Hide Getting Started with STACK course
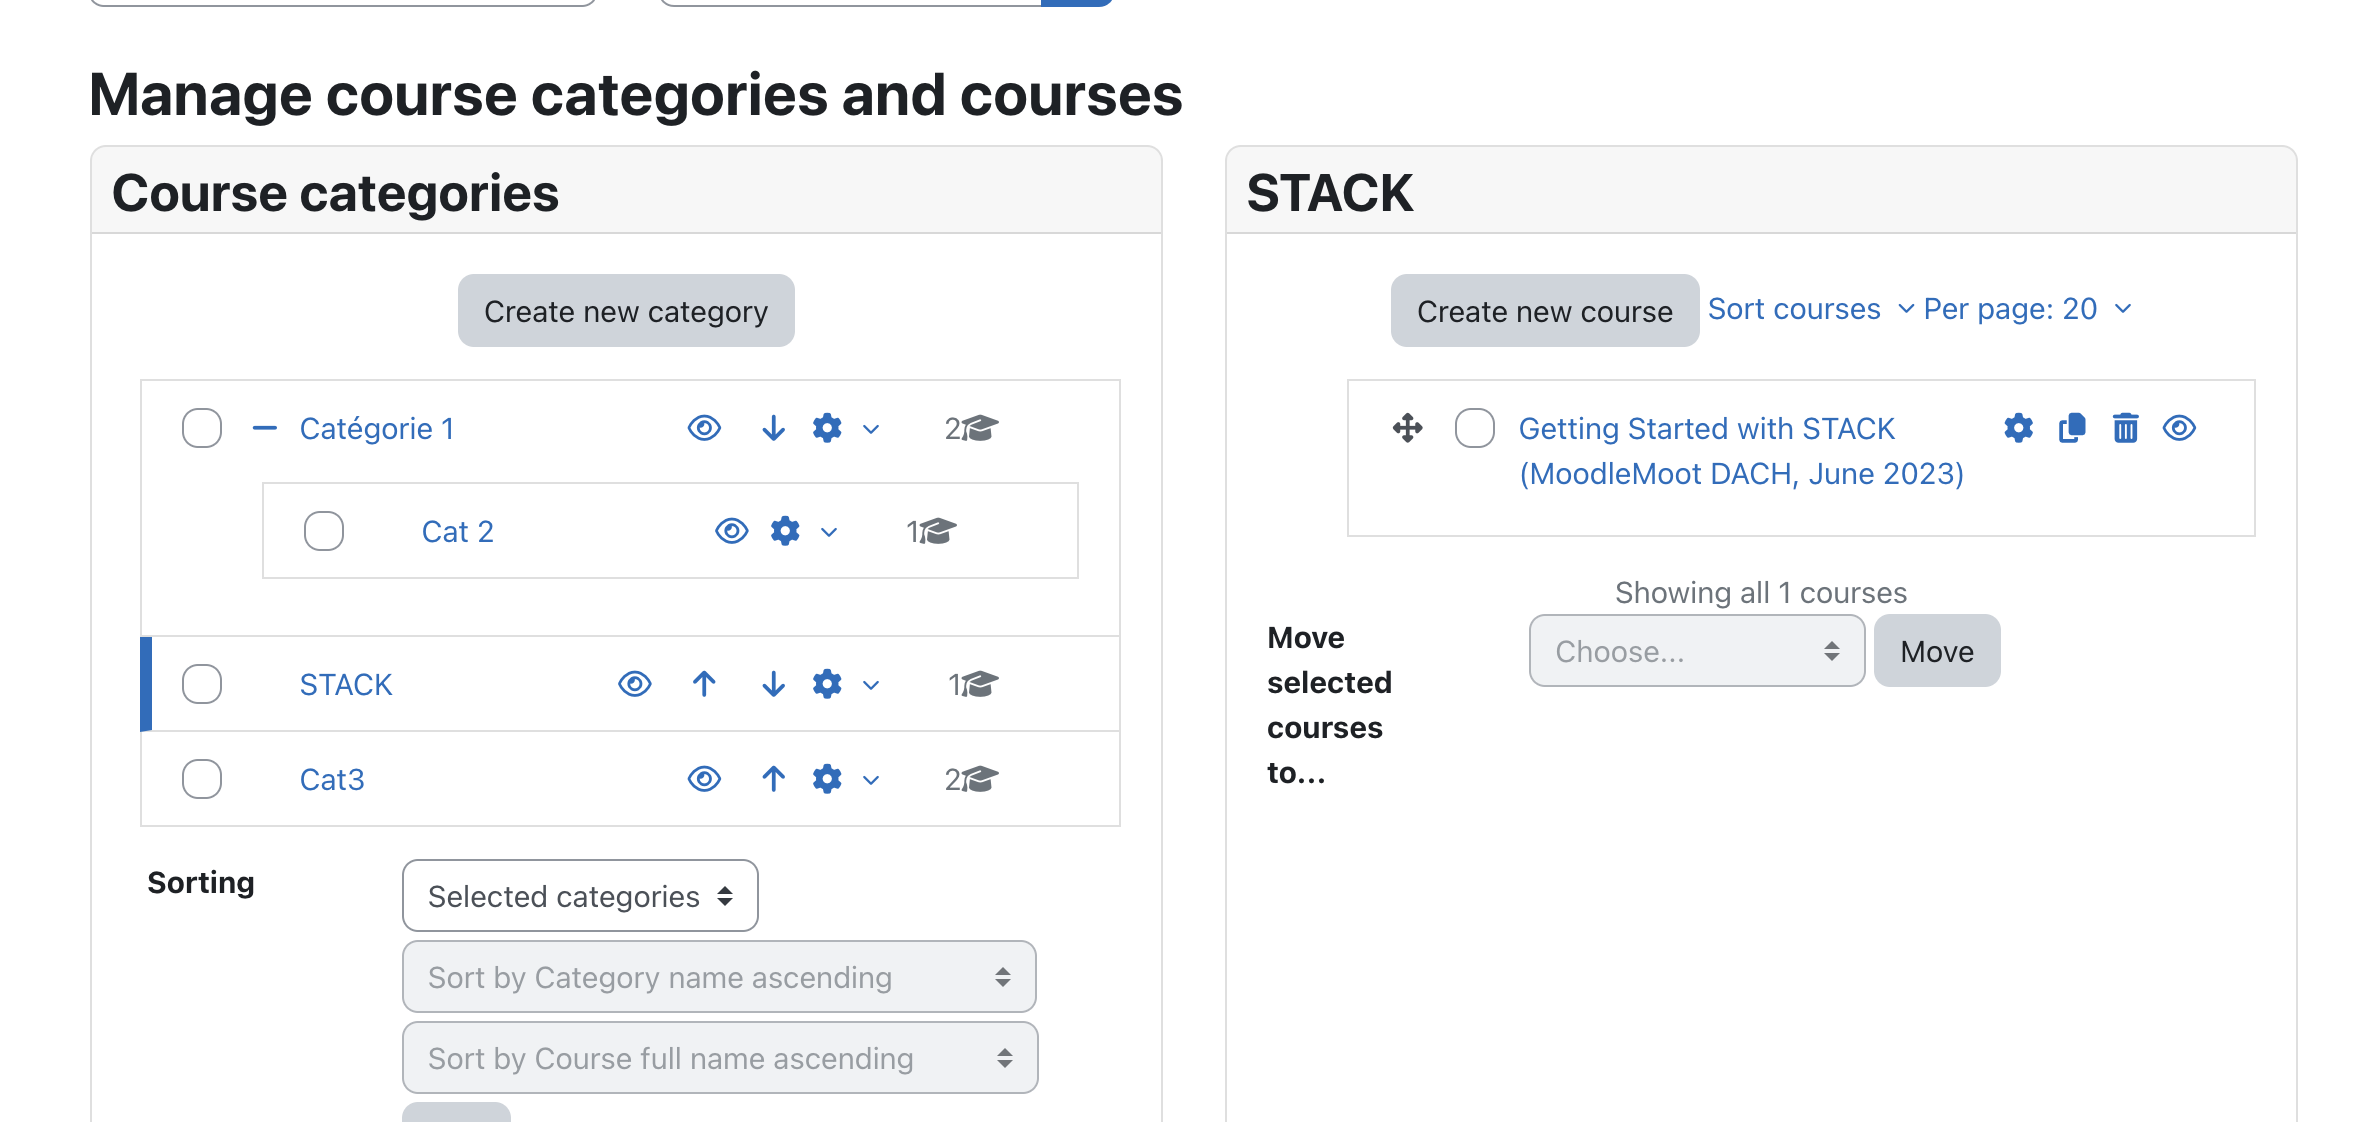This screenshot has height=1122, width=2372. pos(2179,428)
